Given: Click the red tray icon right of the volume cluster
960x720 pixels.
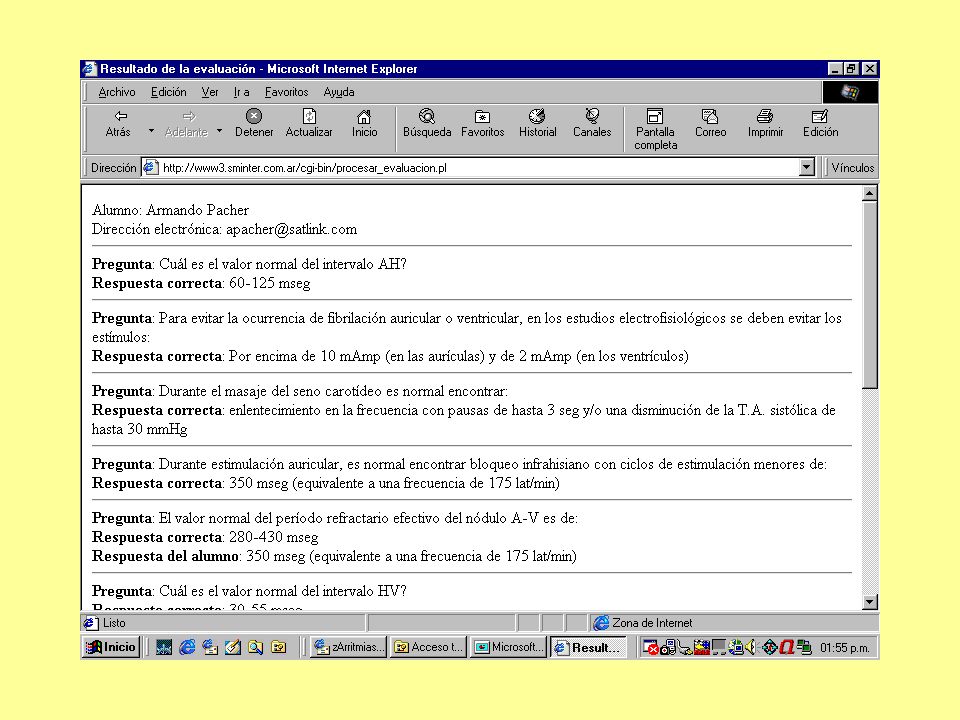Looking at the screenshot, I should click(787, 647).
